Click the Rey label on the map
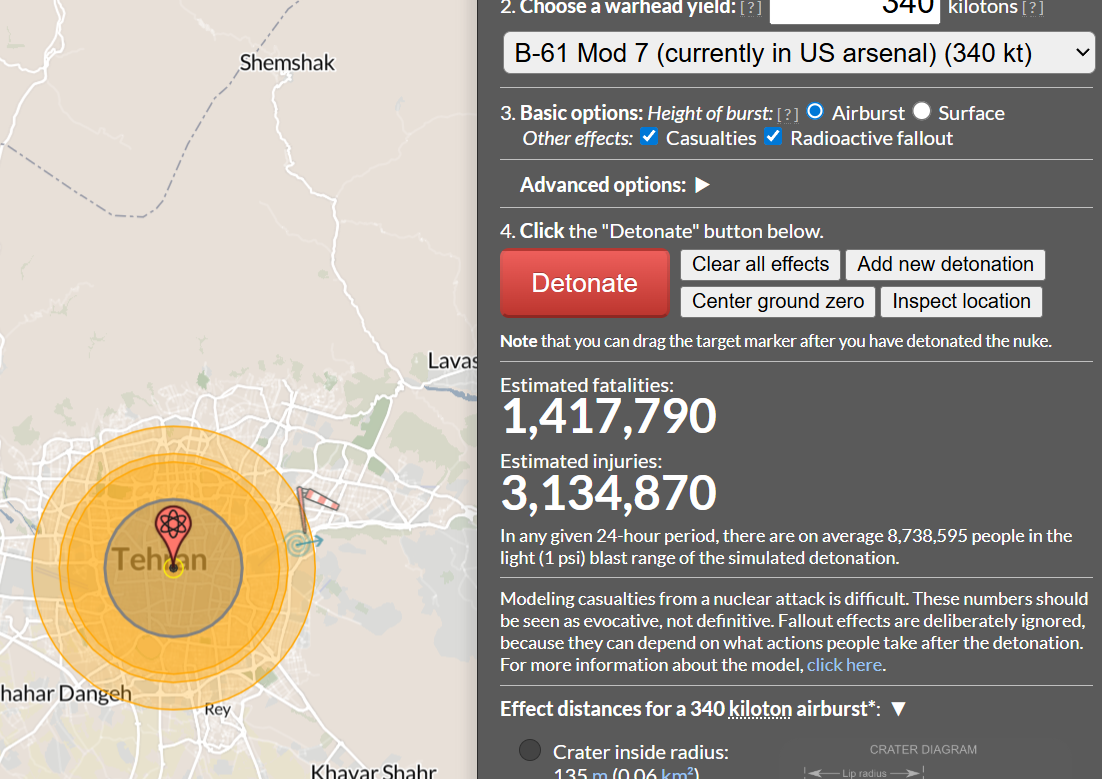 coord(218,709)
